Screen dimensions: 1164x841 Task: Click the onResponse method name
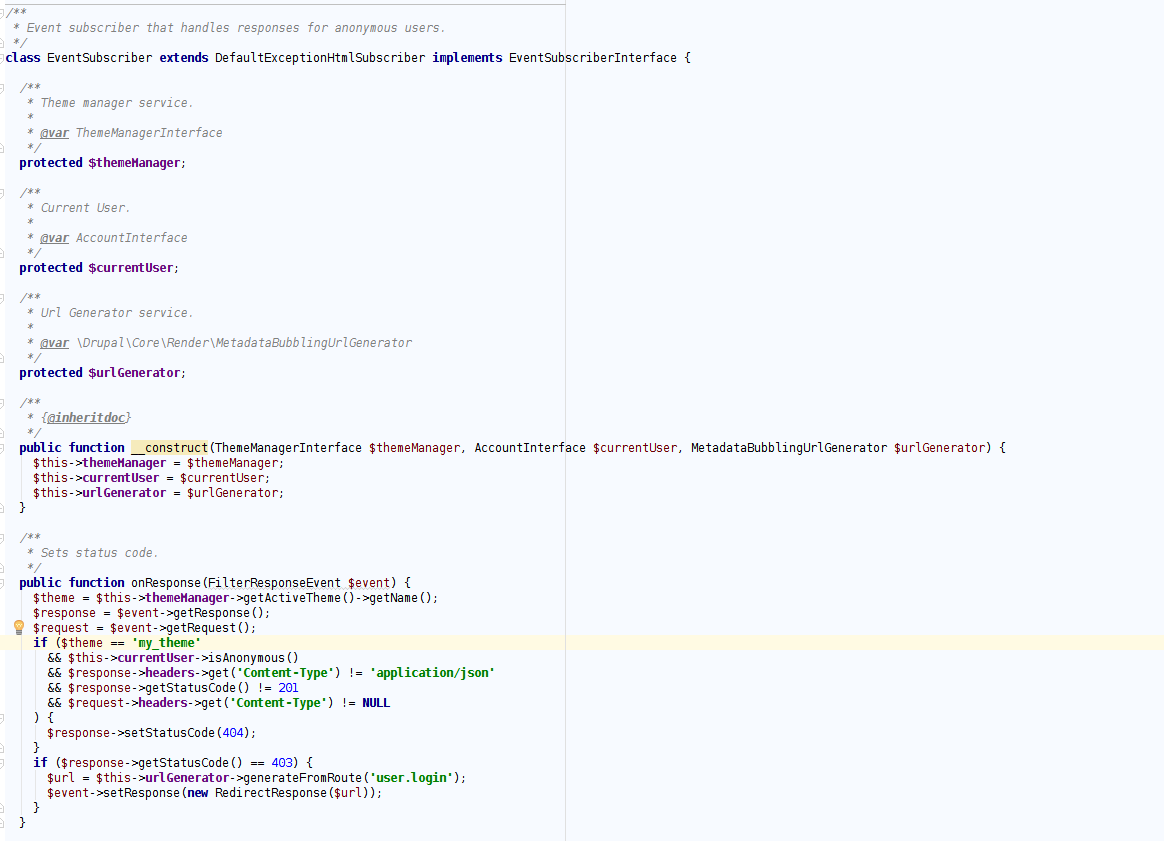[166, 583]
